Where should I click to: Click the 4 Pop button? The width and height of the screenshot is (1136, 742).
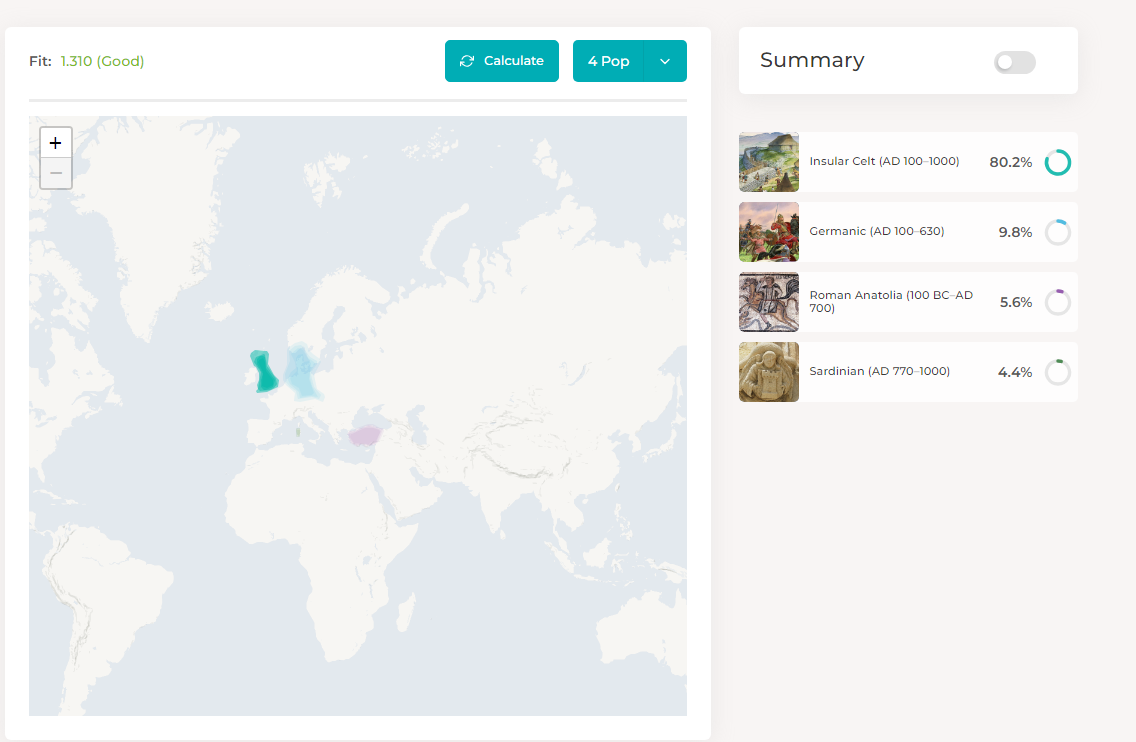tap(608, 61)
